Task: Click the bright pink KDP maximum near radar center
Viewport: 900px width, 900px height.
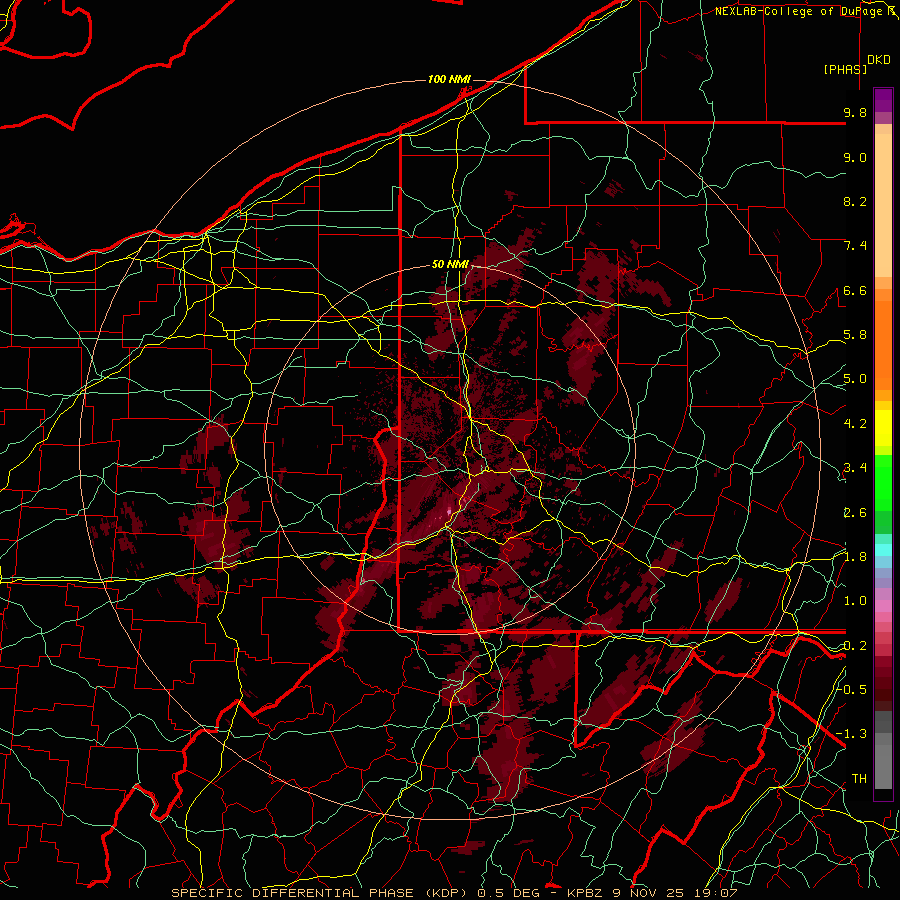Action: pos(449,510)
